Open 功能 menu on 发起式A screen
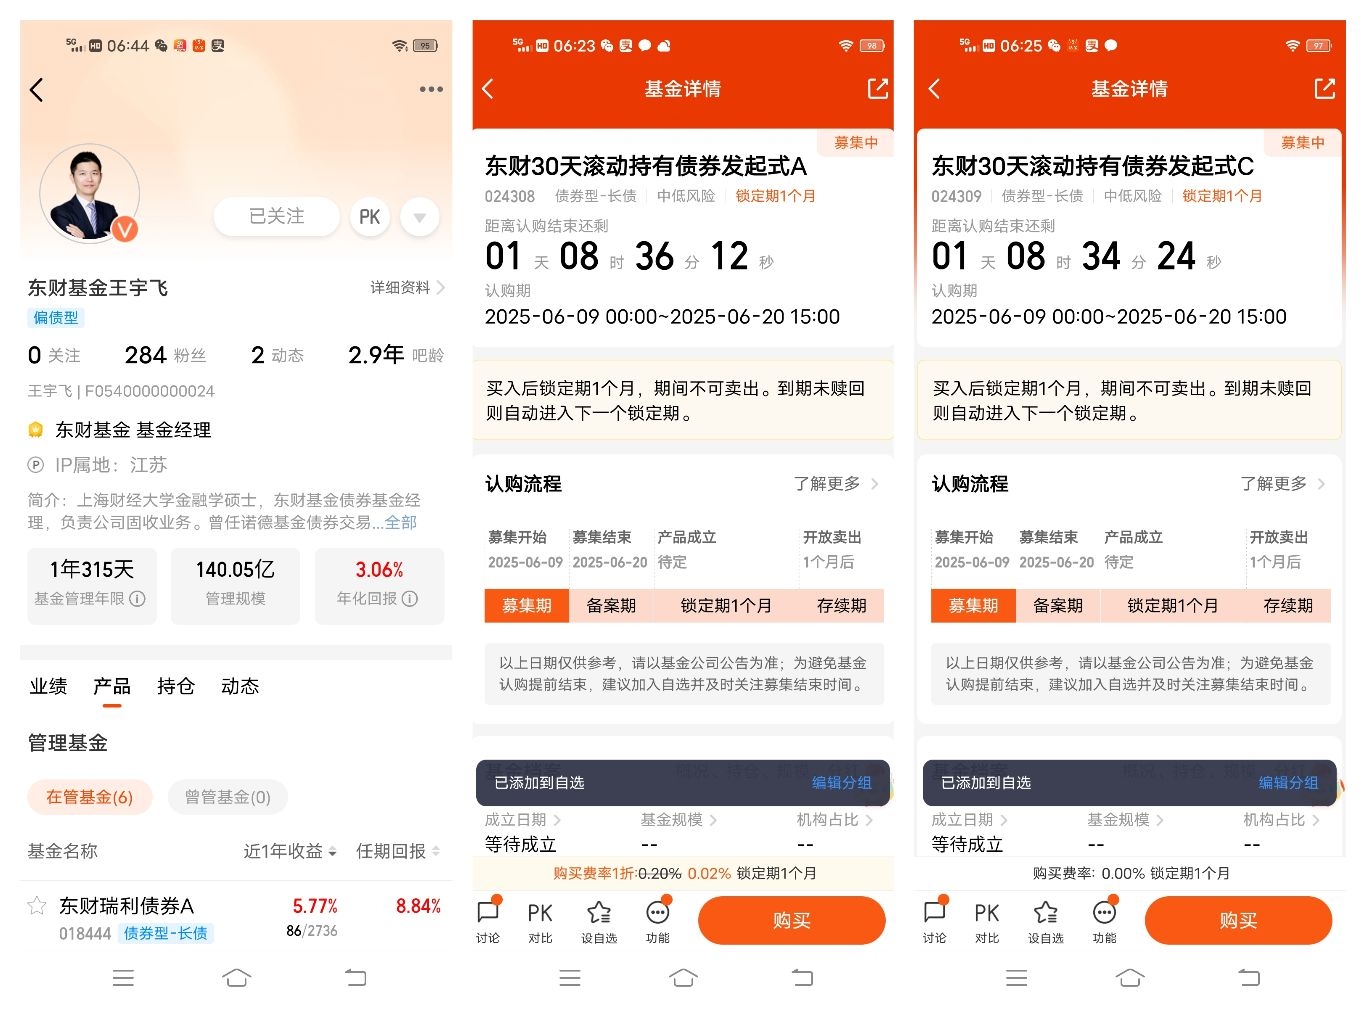 (x=658, y=921)
